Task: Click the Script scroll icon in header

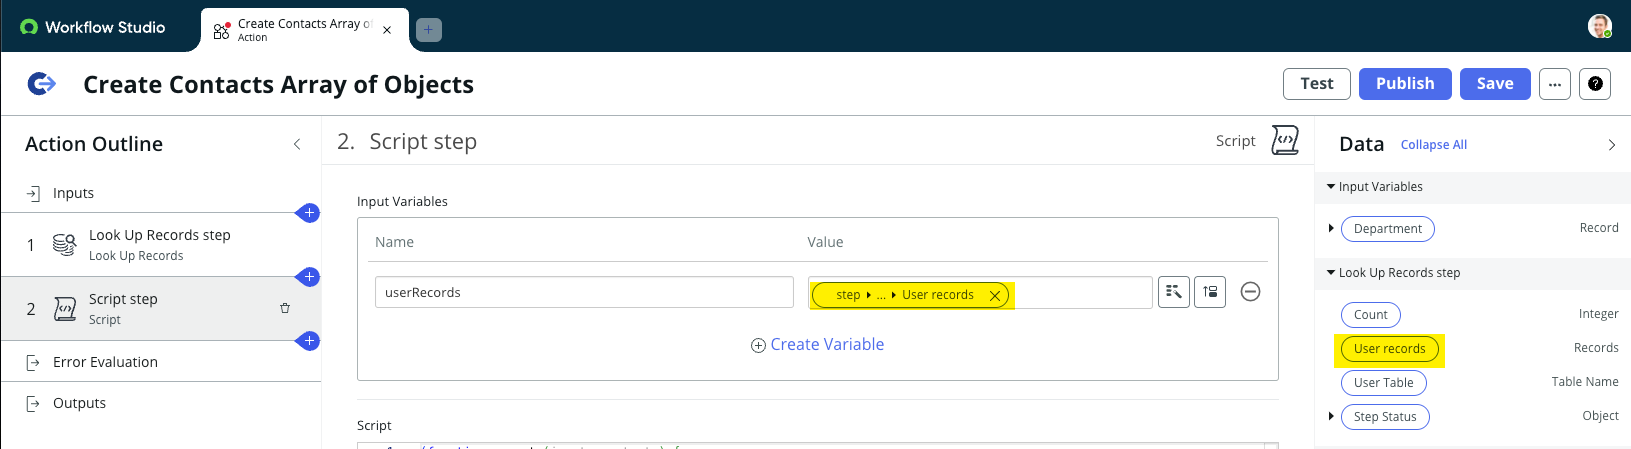Action: pyautogui.click(x=1285, y=141)
